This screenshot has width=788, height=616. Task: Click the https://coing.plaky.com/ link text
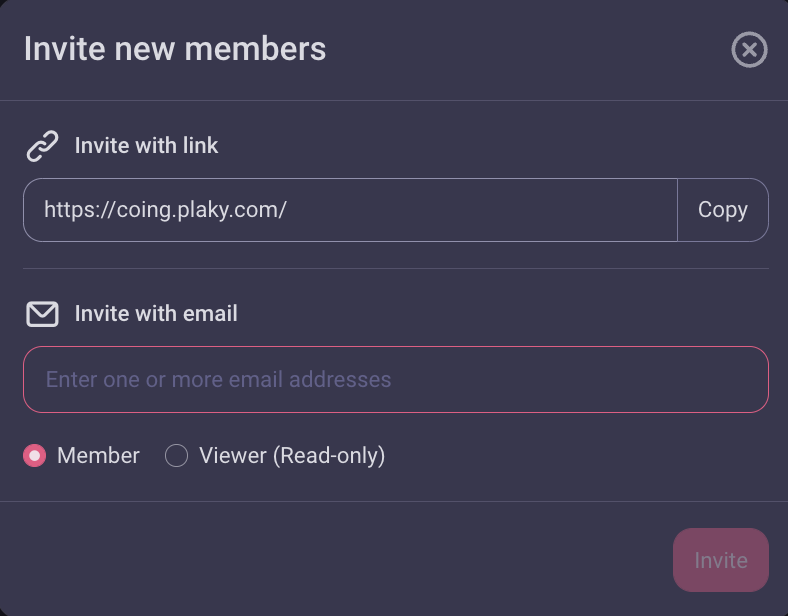165,210
